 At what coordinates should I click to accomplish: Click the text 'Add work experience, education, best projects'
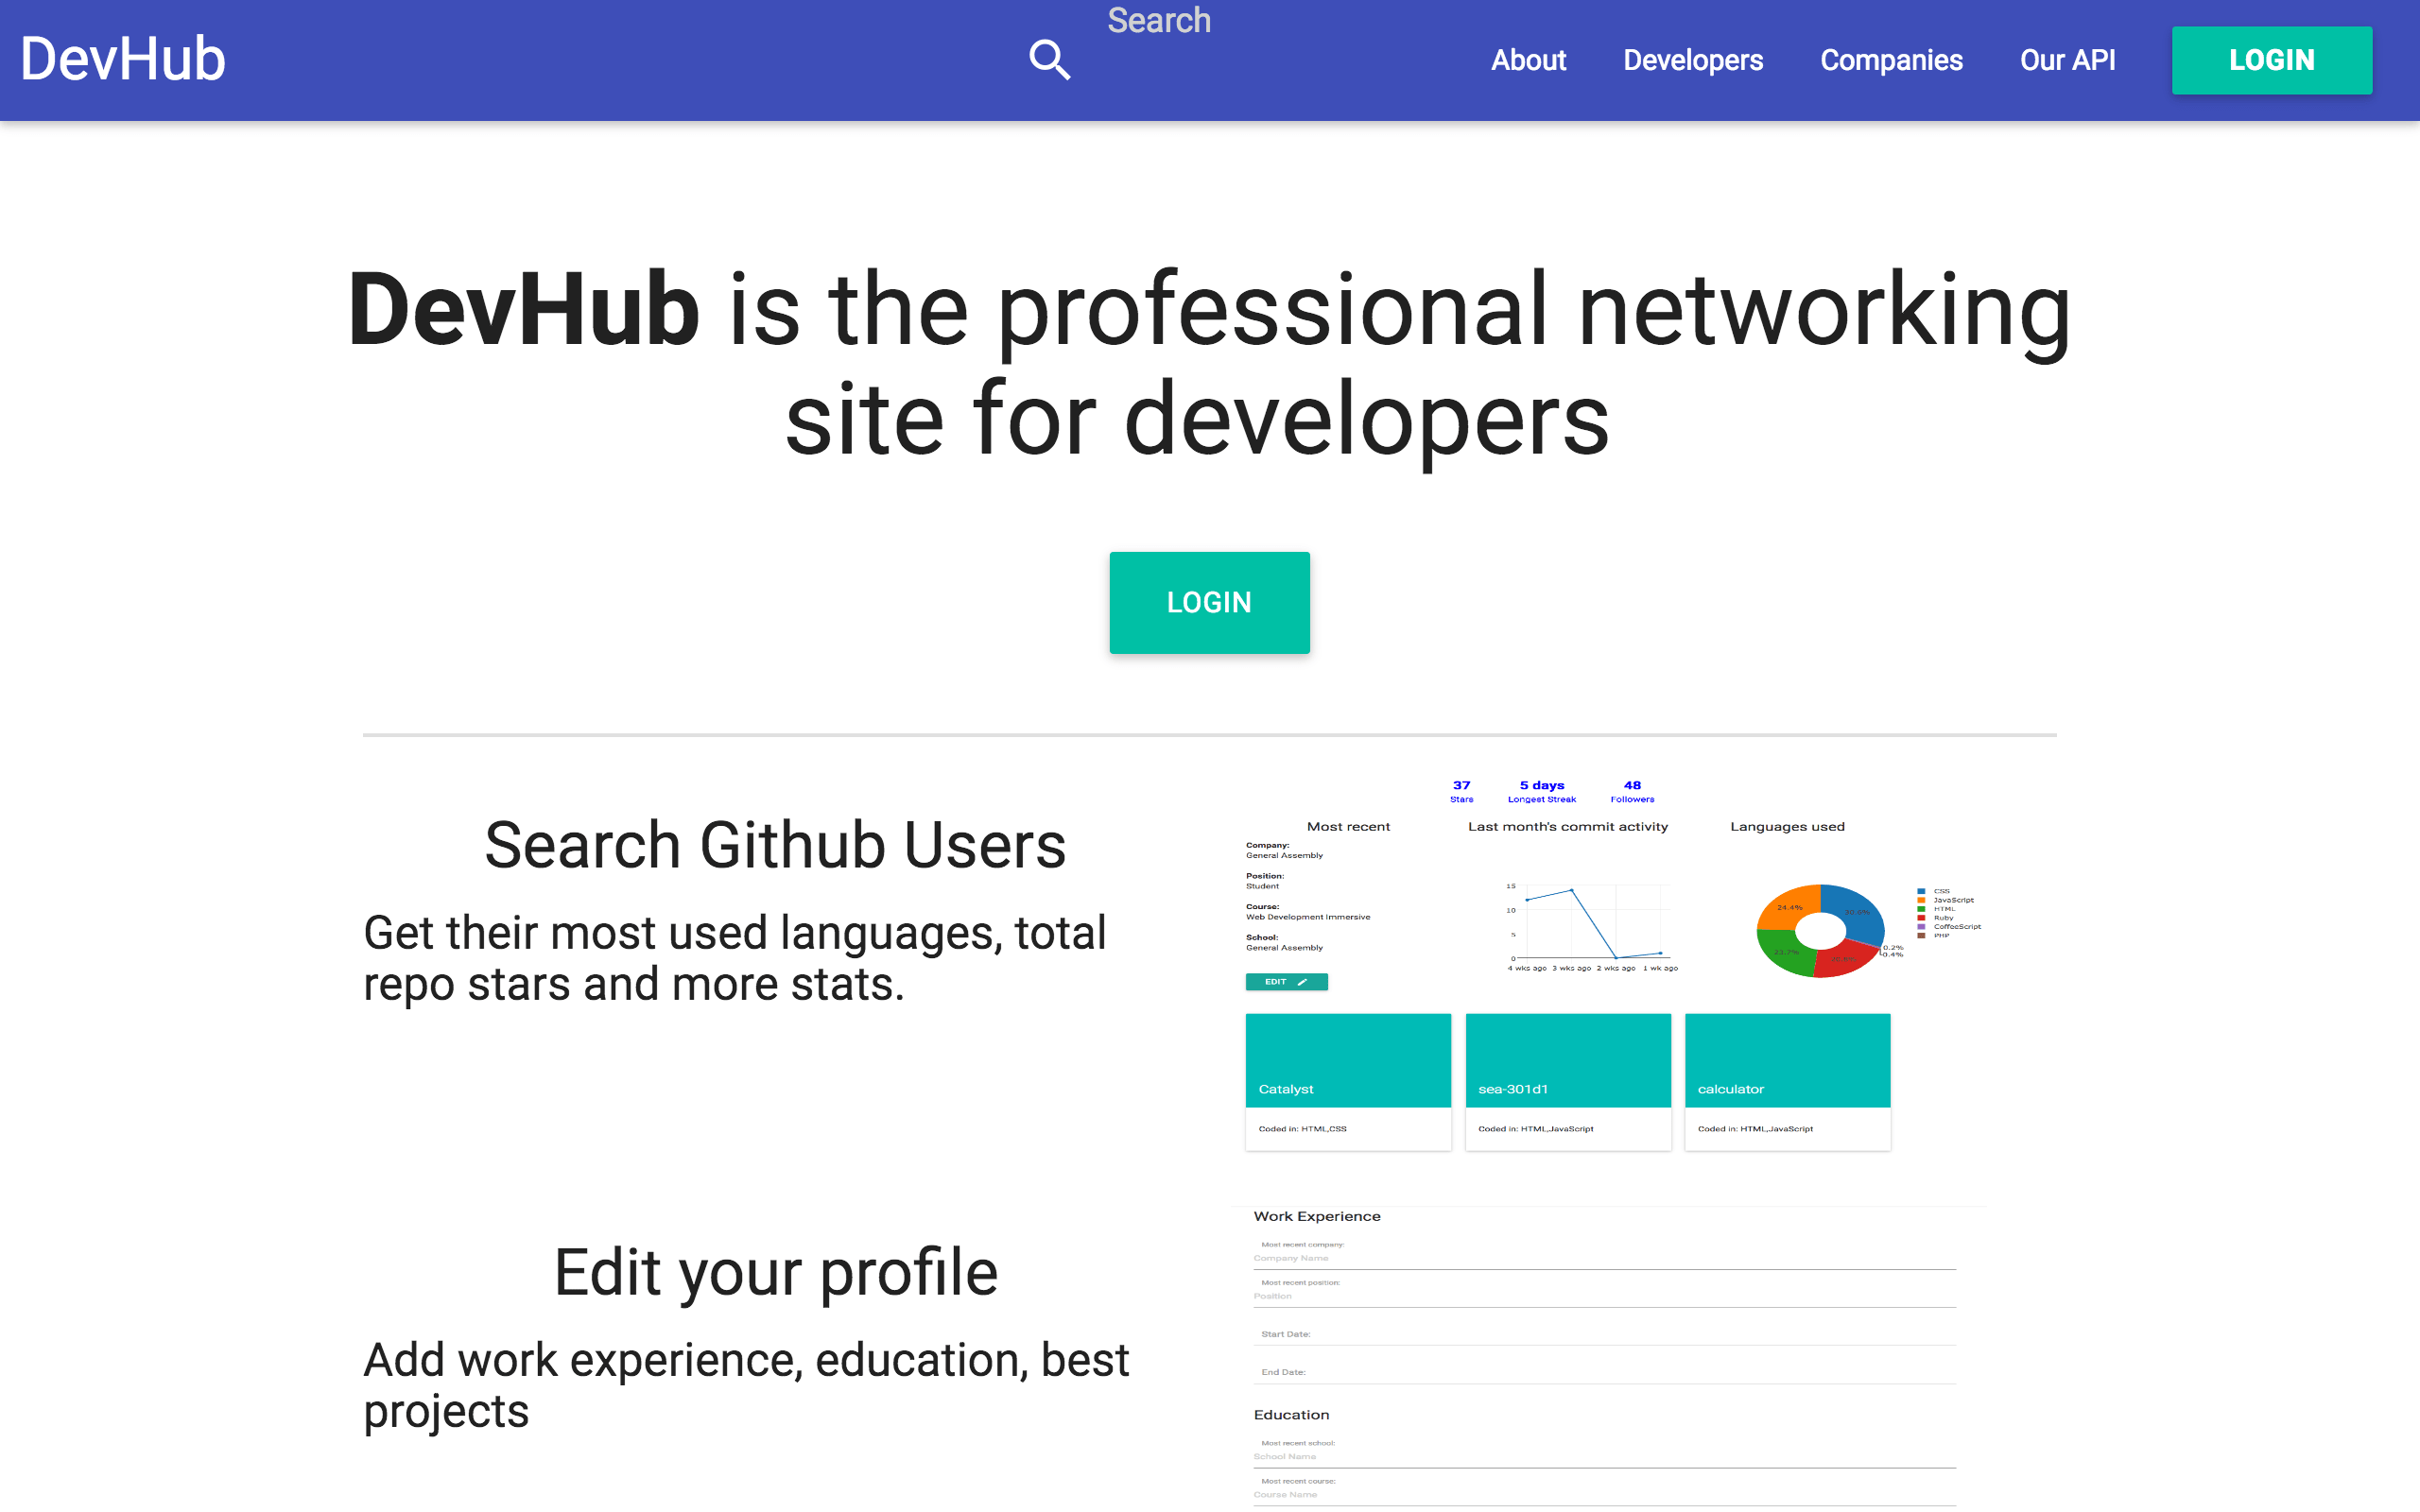click(746, 1385)
